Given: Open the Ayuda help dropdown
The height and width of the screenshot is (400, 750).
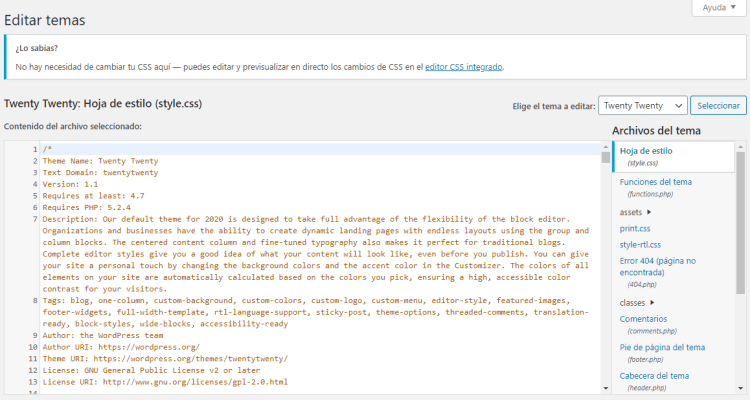Looking at the screenshot, I should click(x=718, y=8).
